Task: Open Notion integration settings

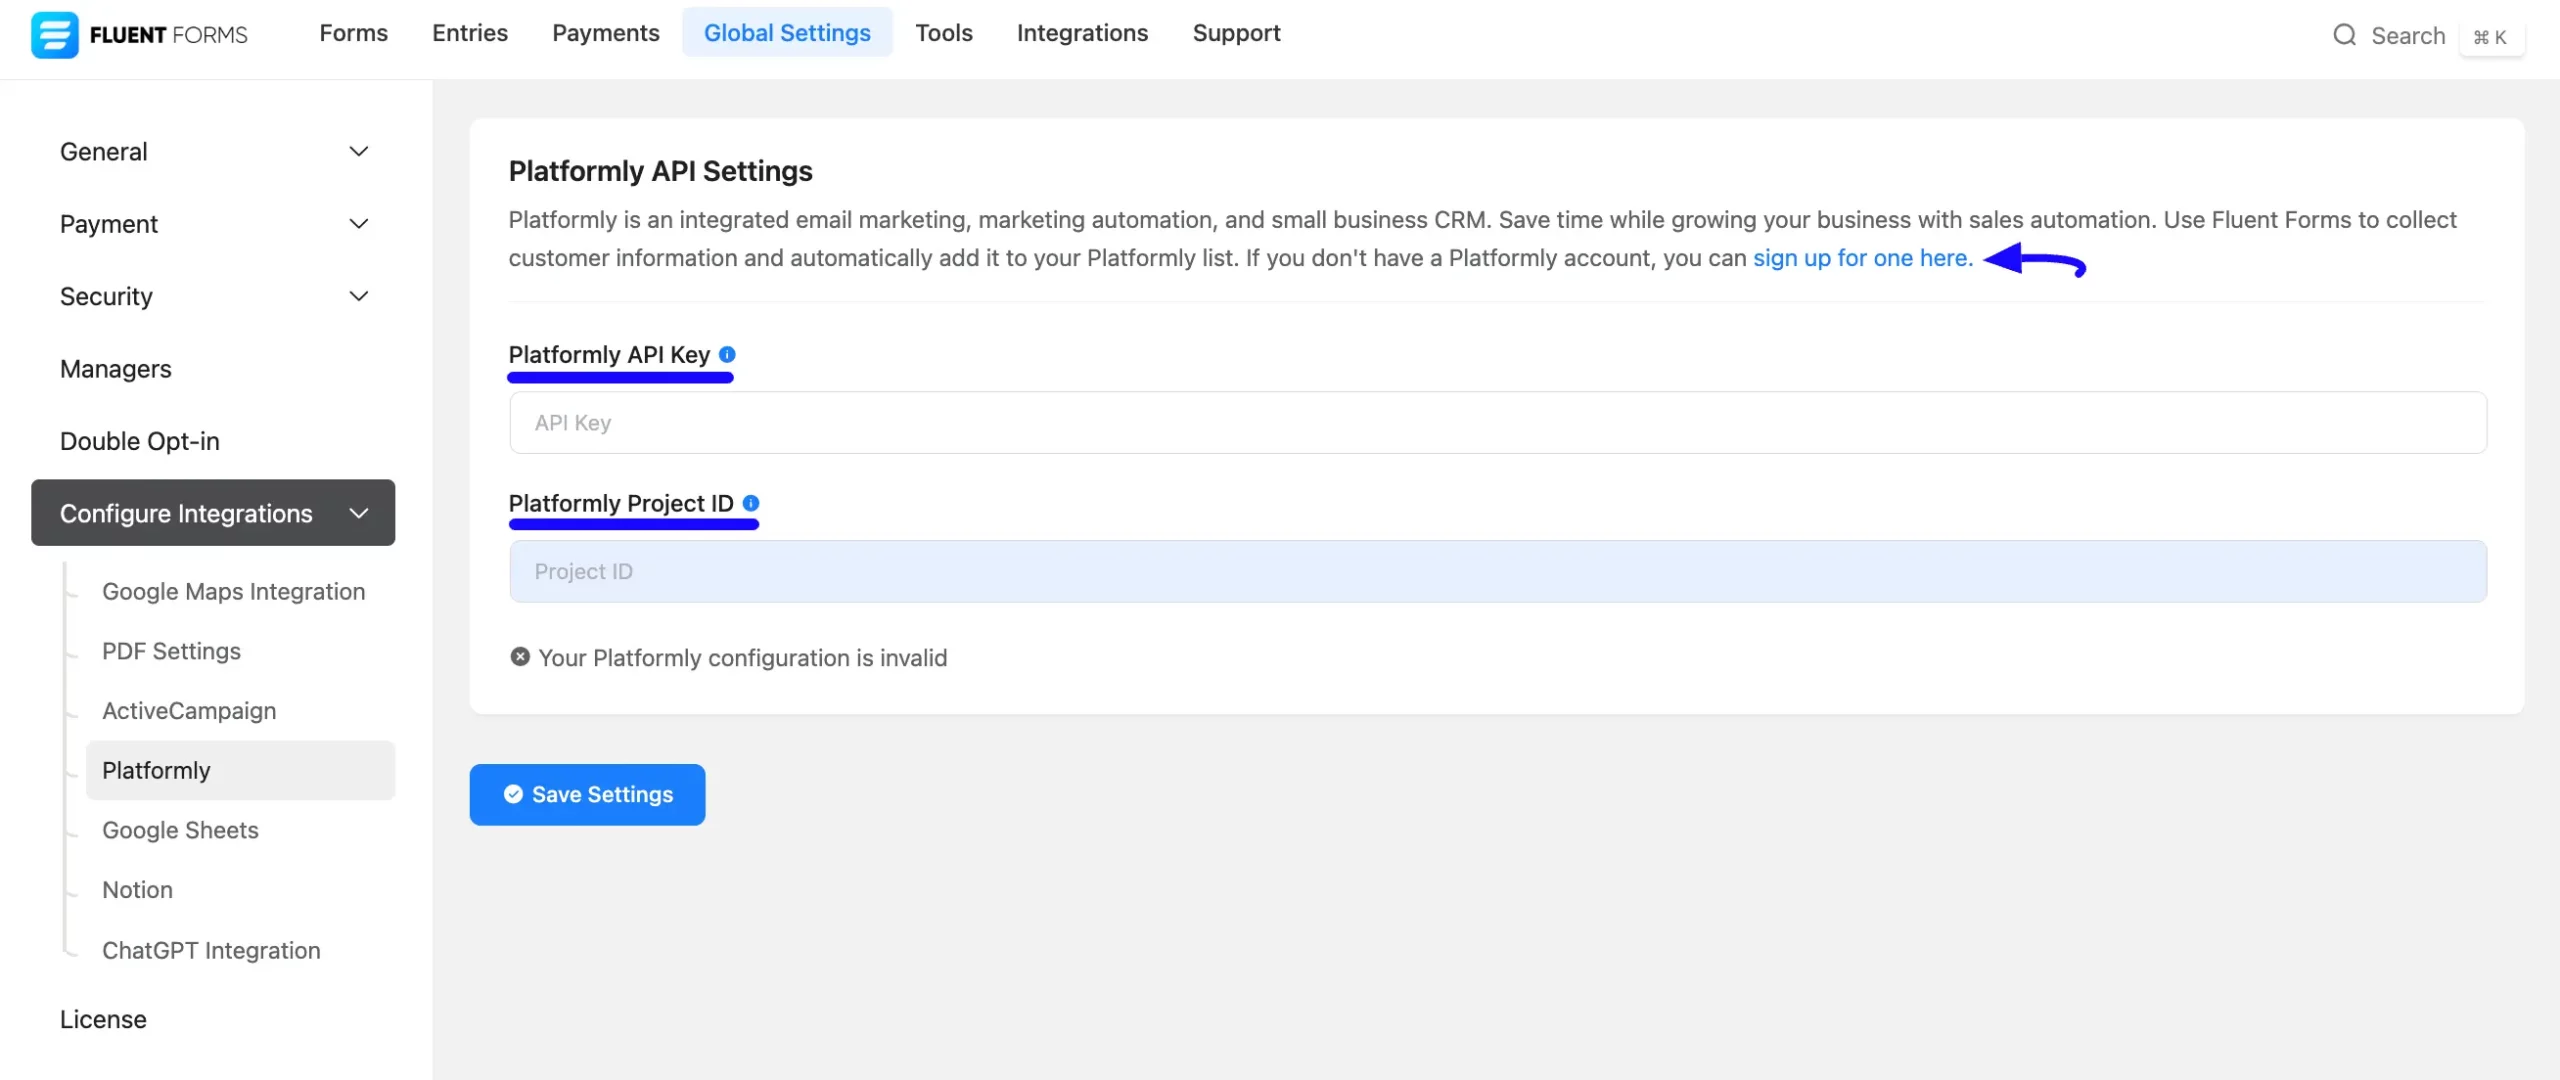Action: 137,889
